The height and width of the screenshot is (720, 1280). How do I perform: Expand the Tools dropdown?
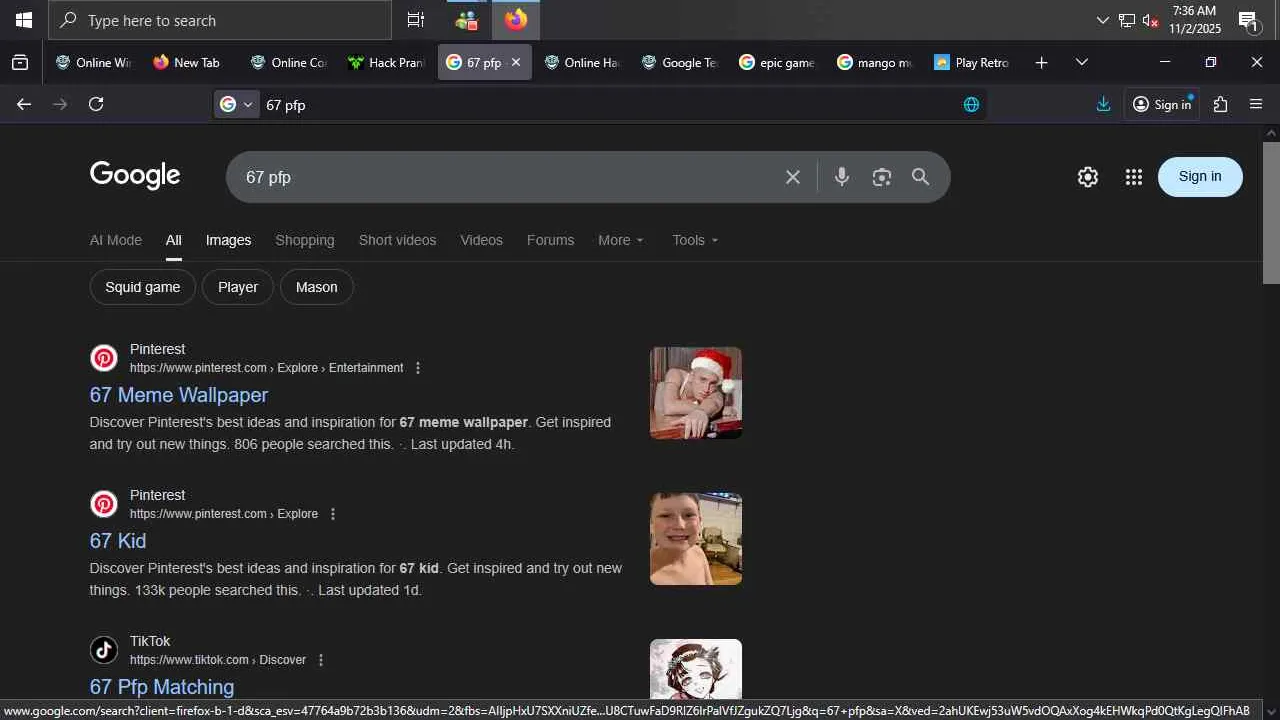coord(695,240)
